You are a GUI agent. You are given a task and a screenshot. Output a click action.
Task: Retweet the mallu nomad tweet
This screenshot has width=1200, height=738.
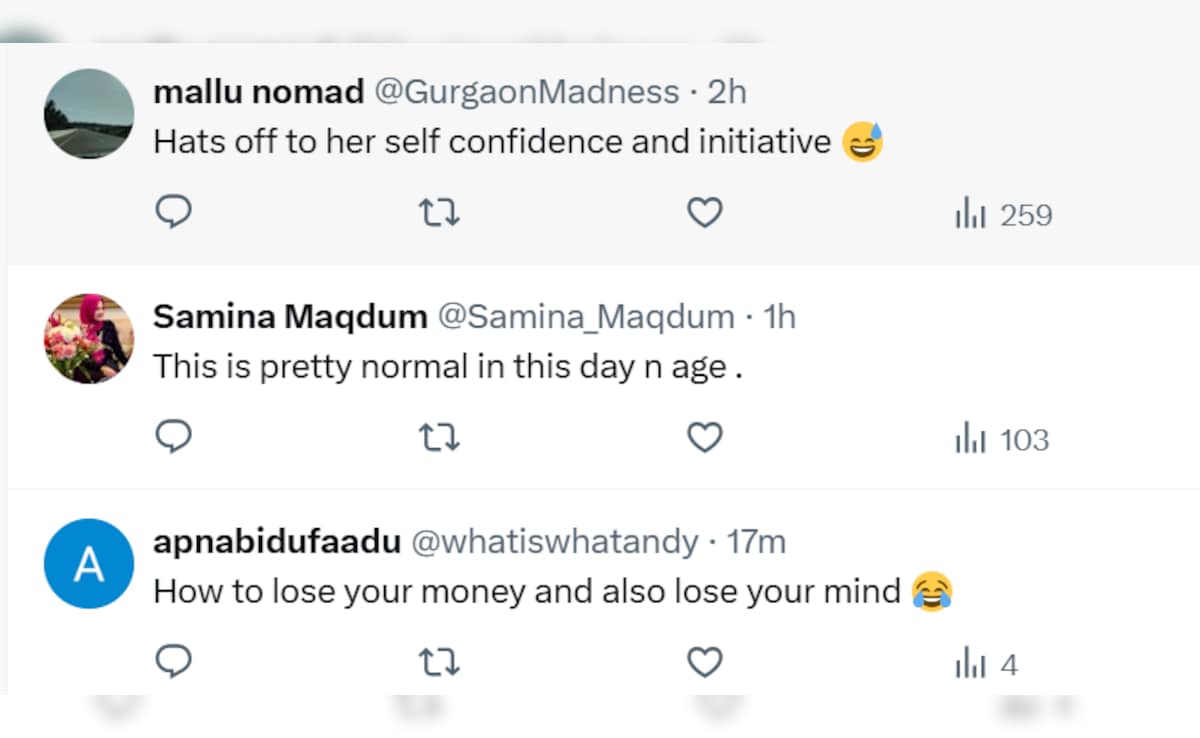click(438, 212)
